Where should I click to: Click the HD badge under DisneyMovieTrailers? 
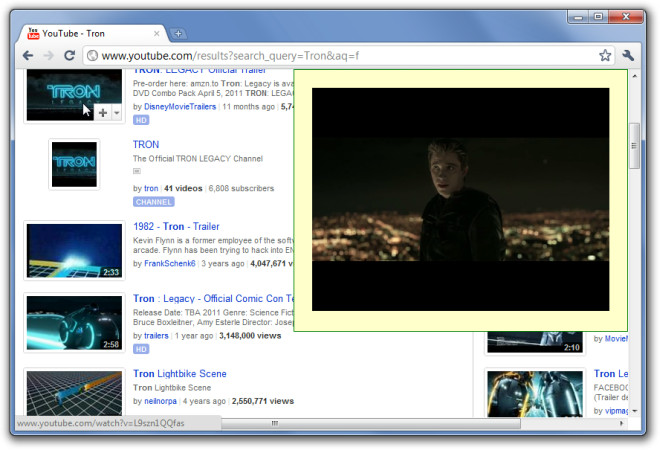(141, 120)
